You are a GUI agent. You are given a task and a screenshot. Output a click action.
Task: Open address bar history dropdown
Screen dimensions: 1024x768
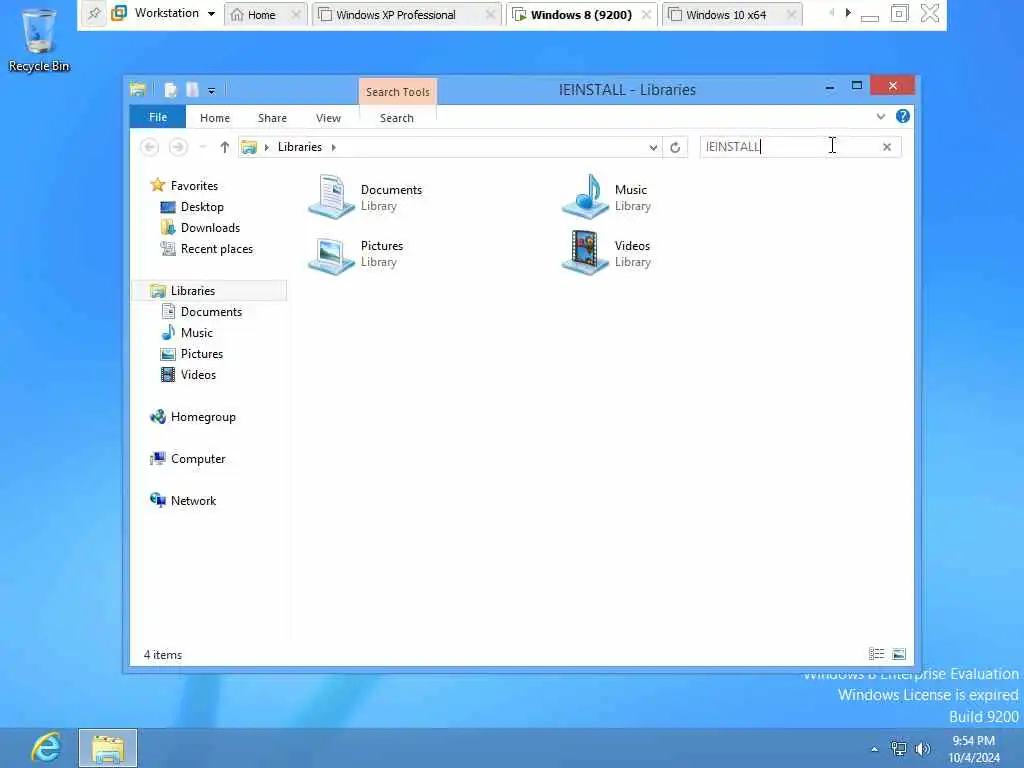pyautogui.click(x=653, y=148)
